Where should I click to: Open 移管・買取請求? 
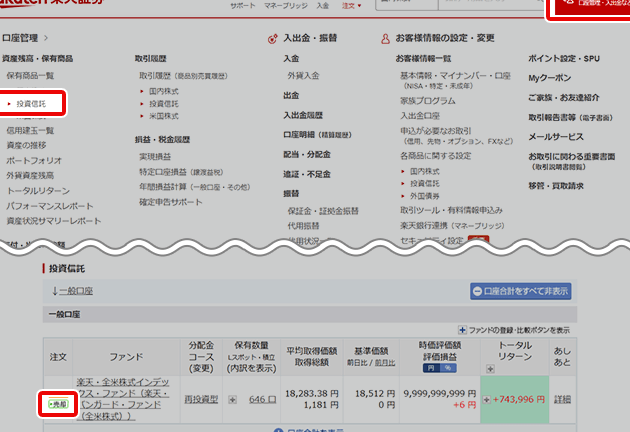[x=556, y=186]
